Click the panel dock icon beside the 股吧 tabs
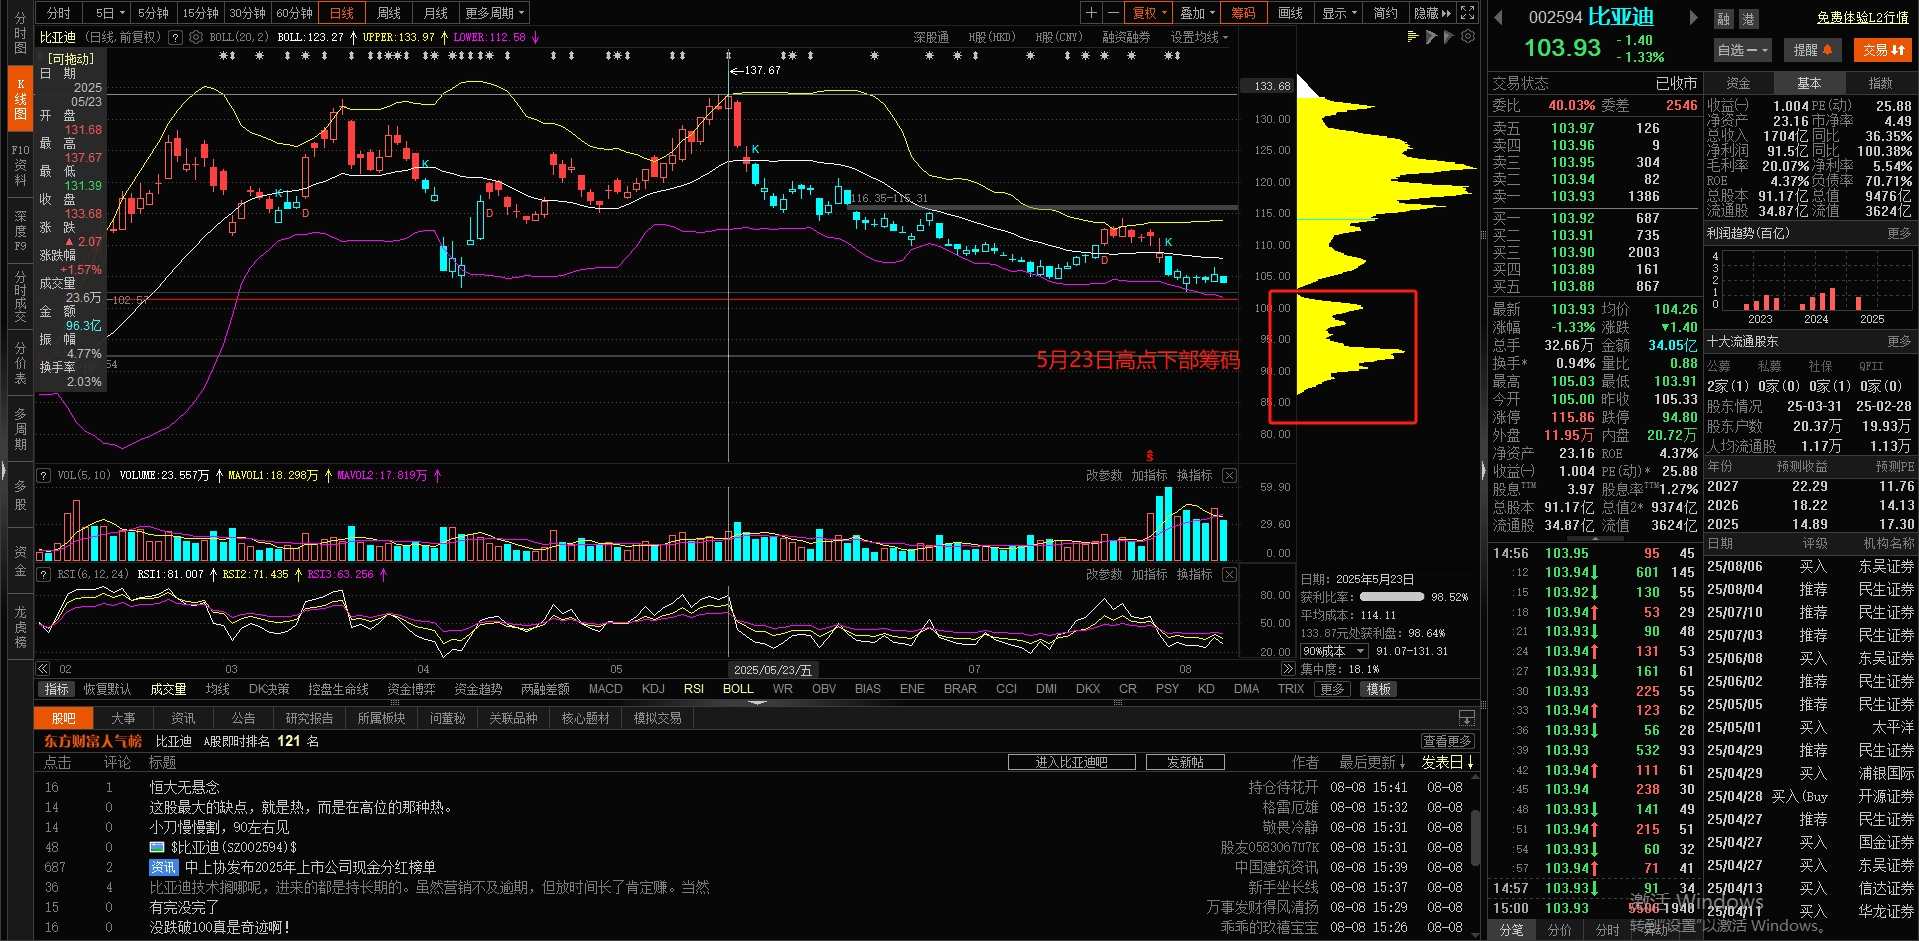Screen dimensions: 1919x941 coord(1467,718)
